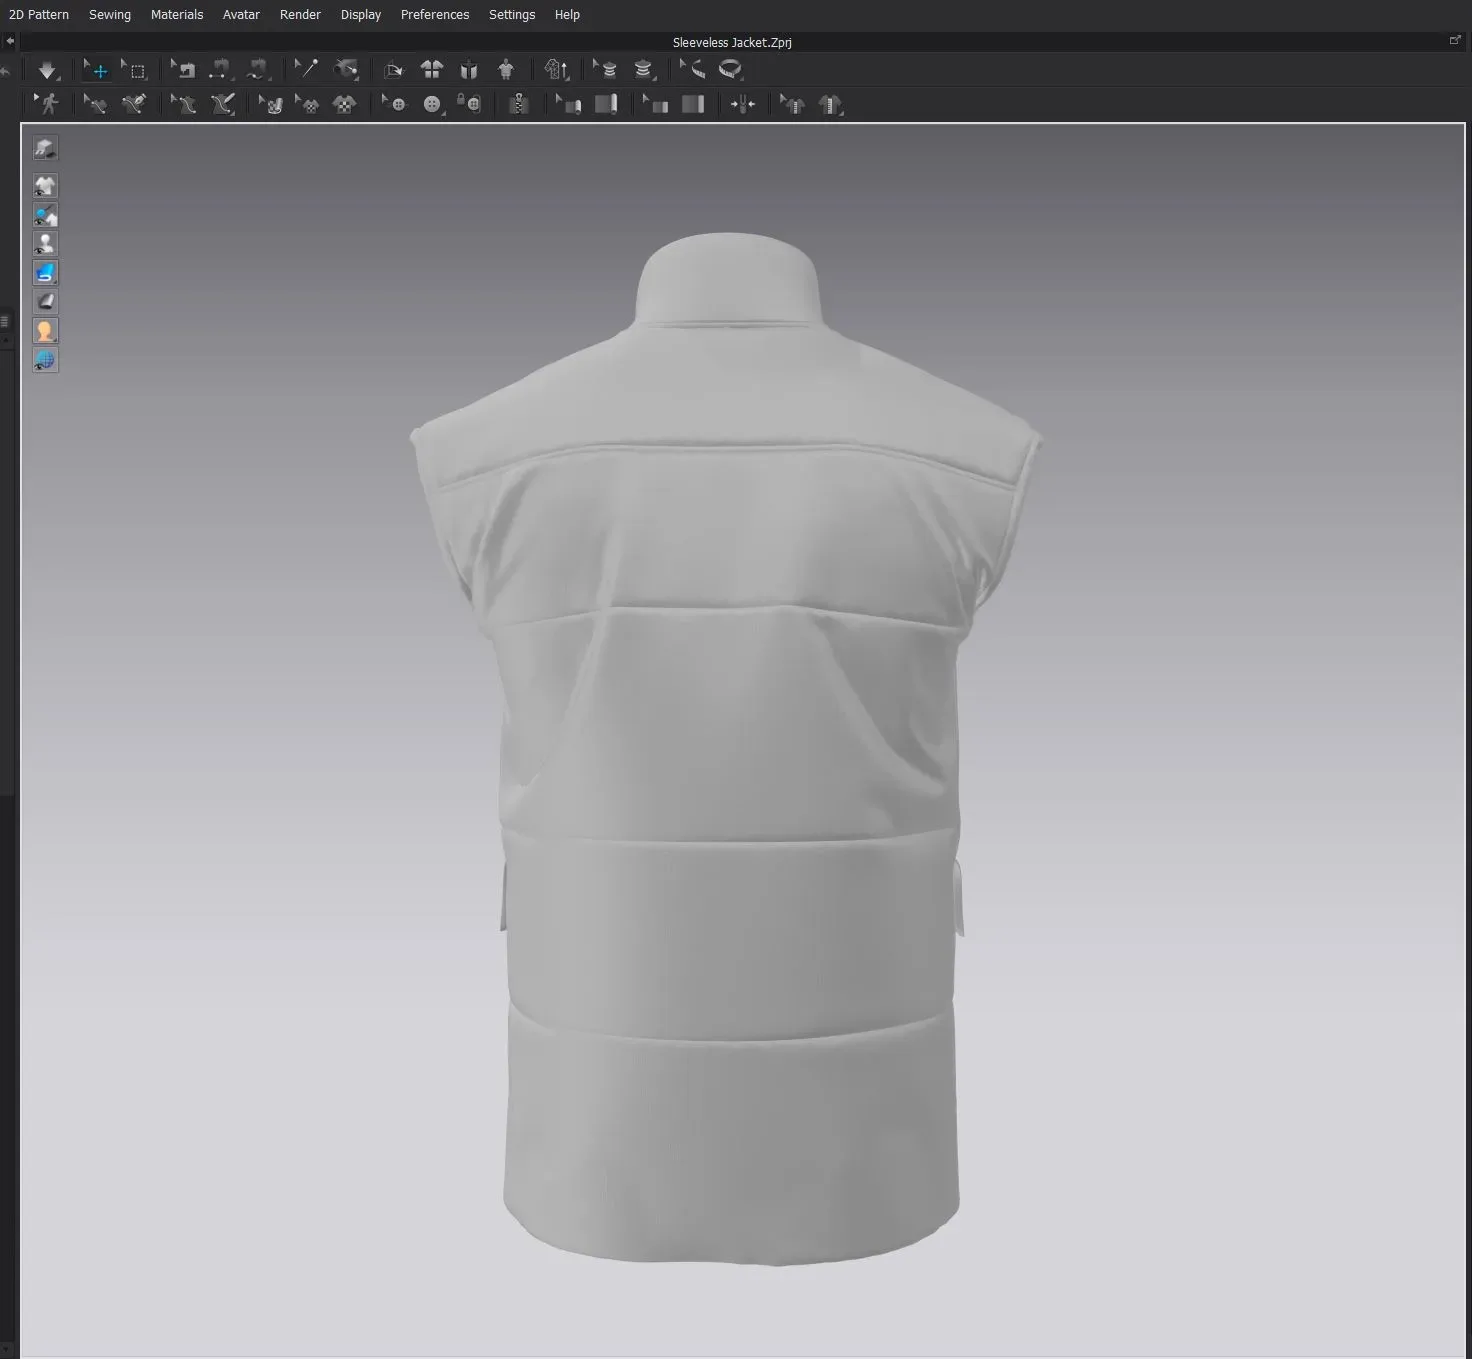The image size is (1472, 1359).
Task: Select Fasten Button lock tool
Action: pos(469,104)
